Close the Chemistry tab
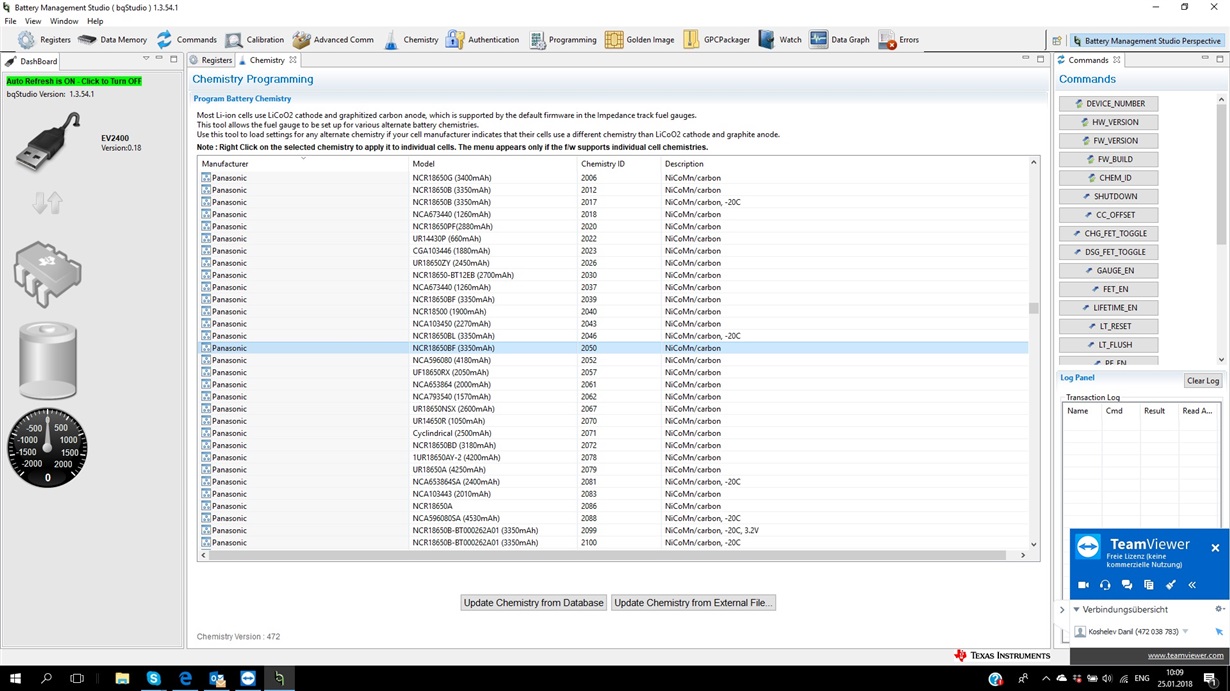Viewport: 1230px width, 691px height. tap(292, 60)
